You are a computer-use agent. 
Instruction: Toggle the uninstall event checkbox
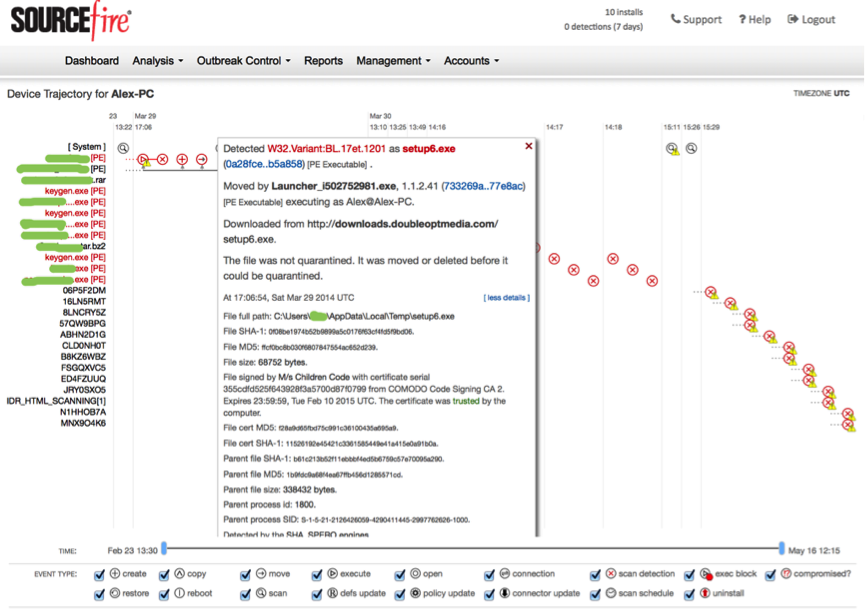(x=690, y=595)
